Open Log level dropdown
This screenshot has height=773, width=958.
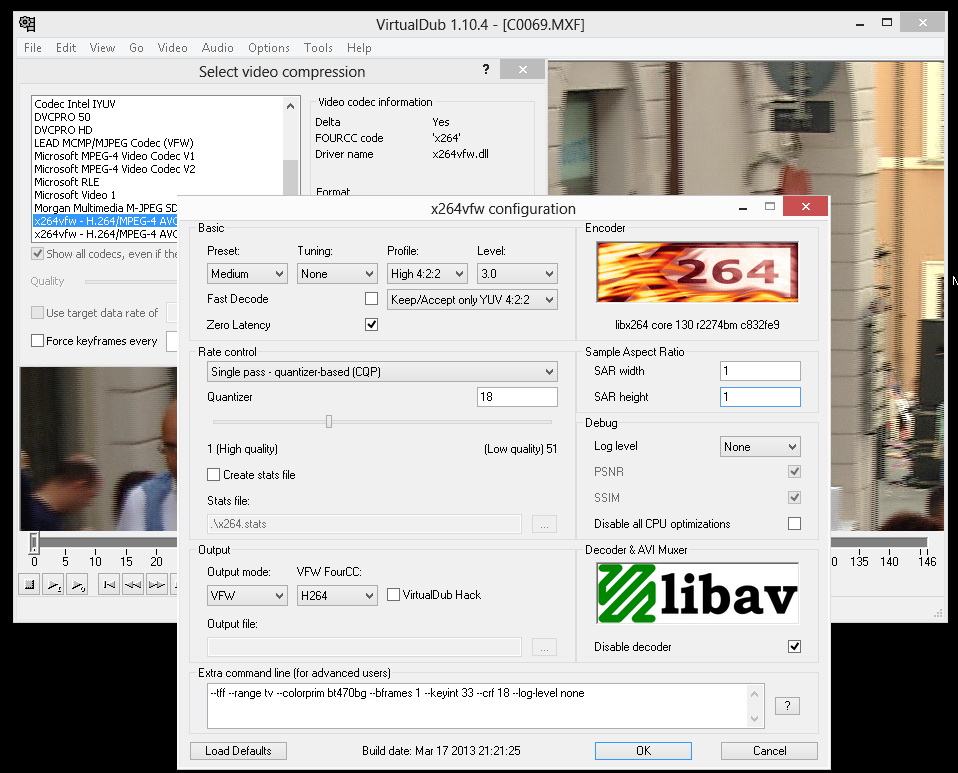click(x=760, y=447)
